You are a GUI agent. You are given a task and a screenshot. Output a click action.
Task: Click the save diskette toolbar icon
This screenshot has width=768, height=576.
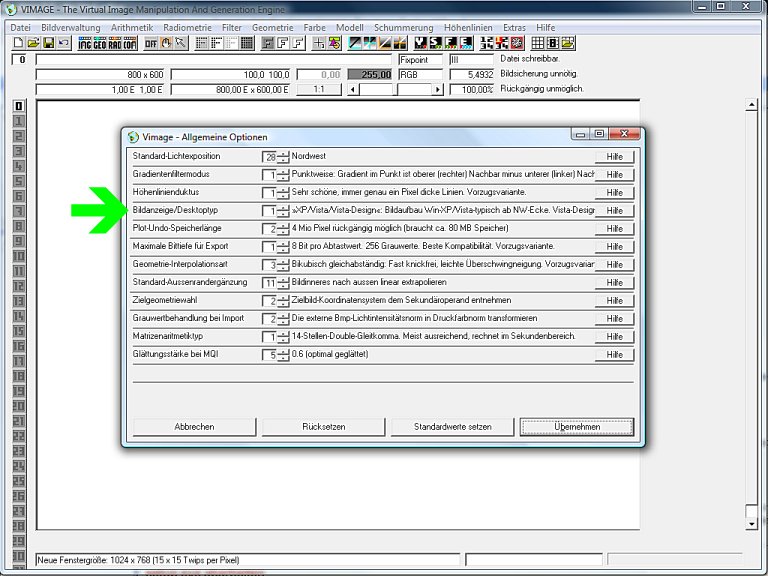click(x=48, y=43)
